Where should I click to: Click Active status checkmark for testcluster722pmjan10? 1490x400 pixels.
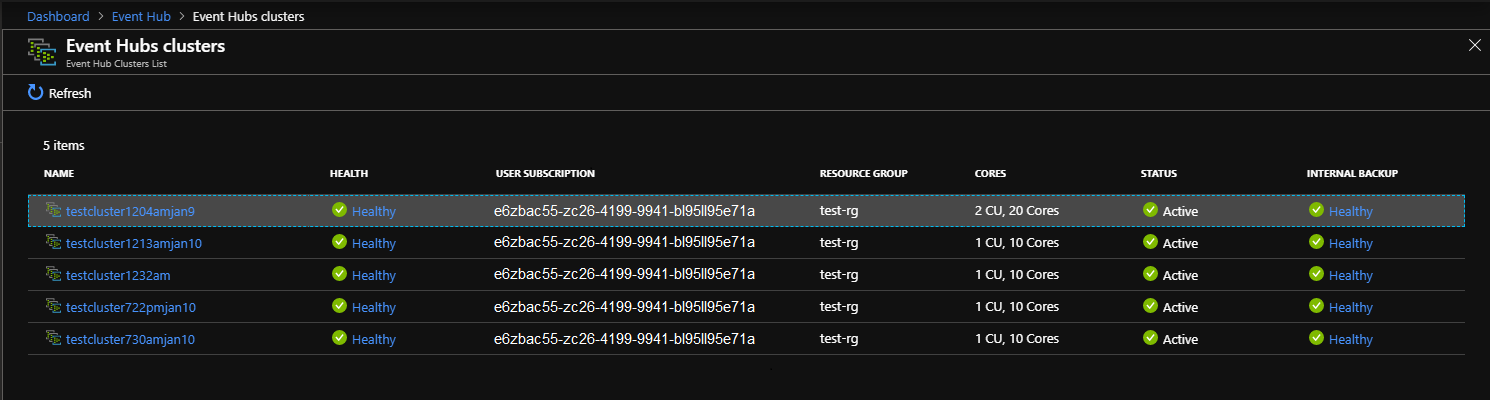1150,307
